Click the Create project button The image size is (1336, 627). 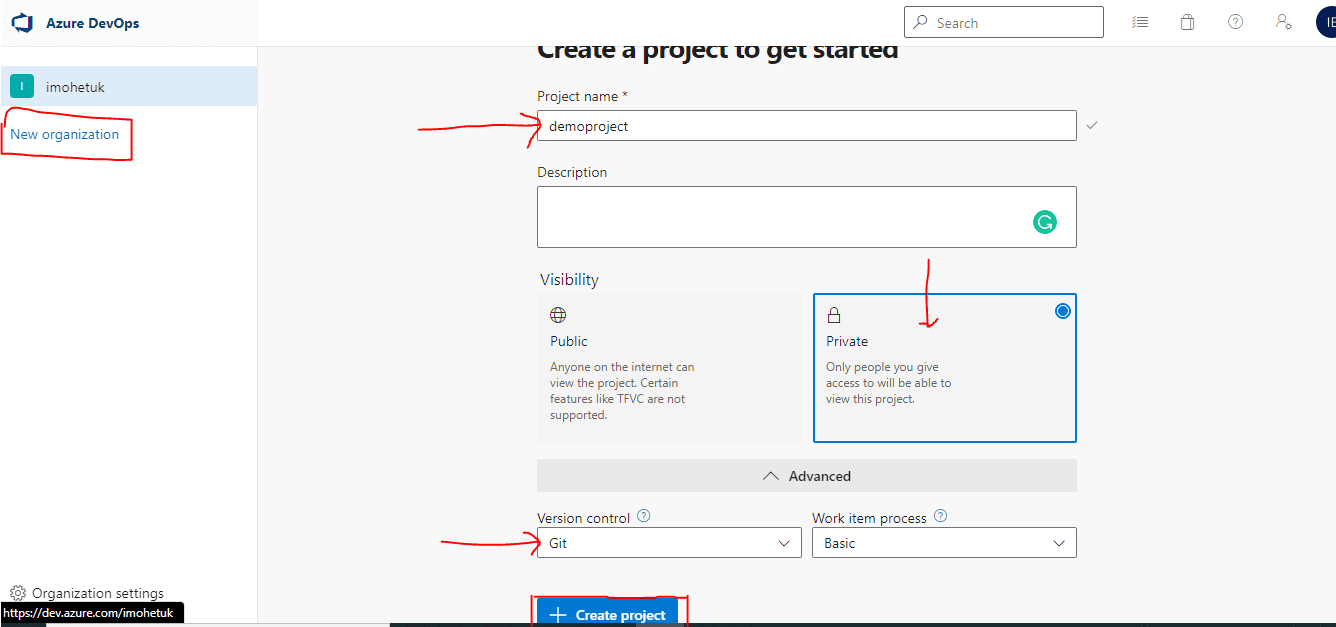[x=608, y=614]
